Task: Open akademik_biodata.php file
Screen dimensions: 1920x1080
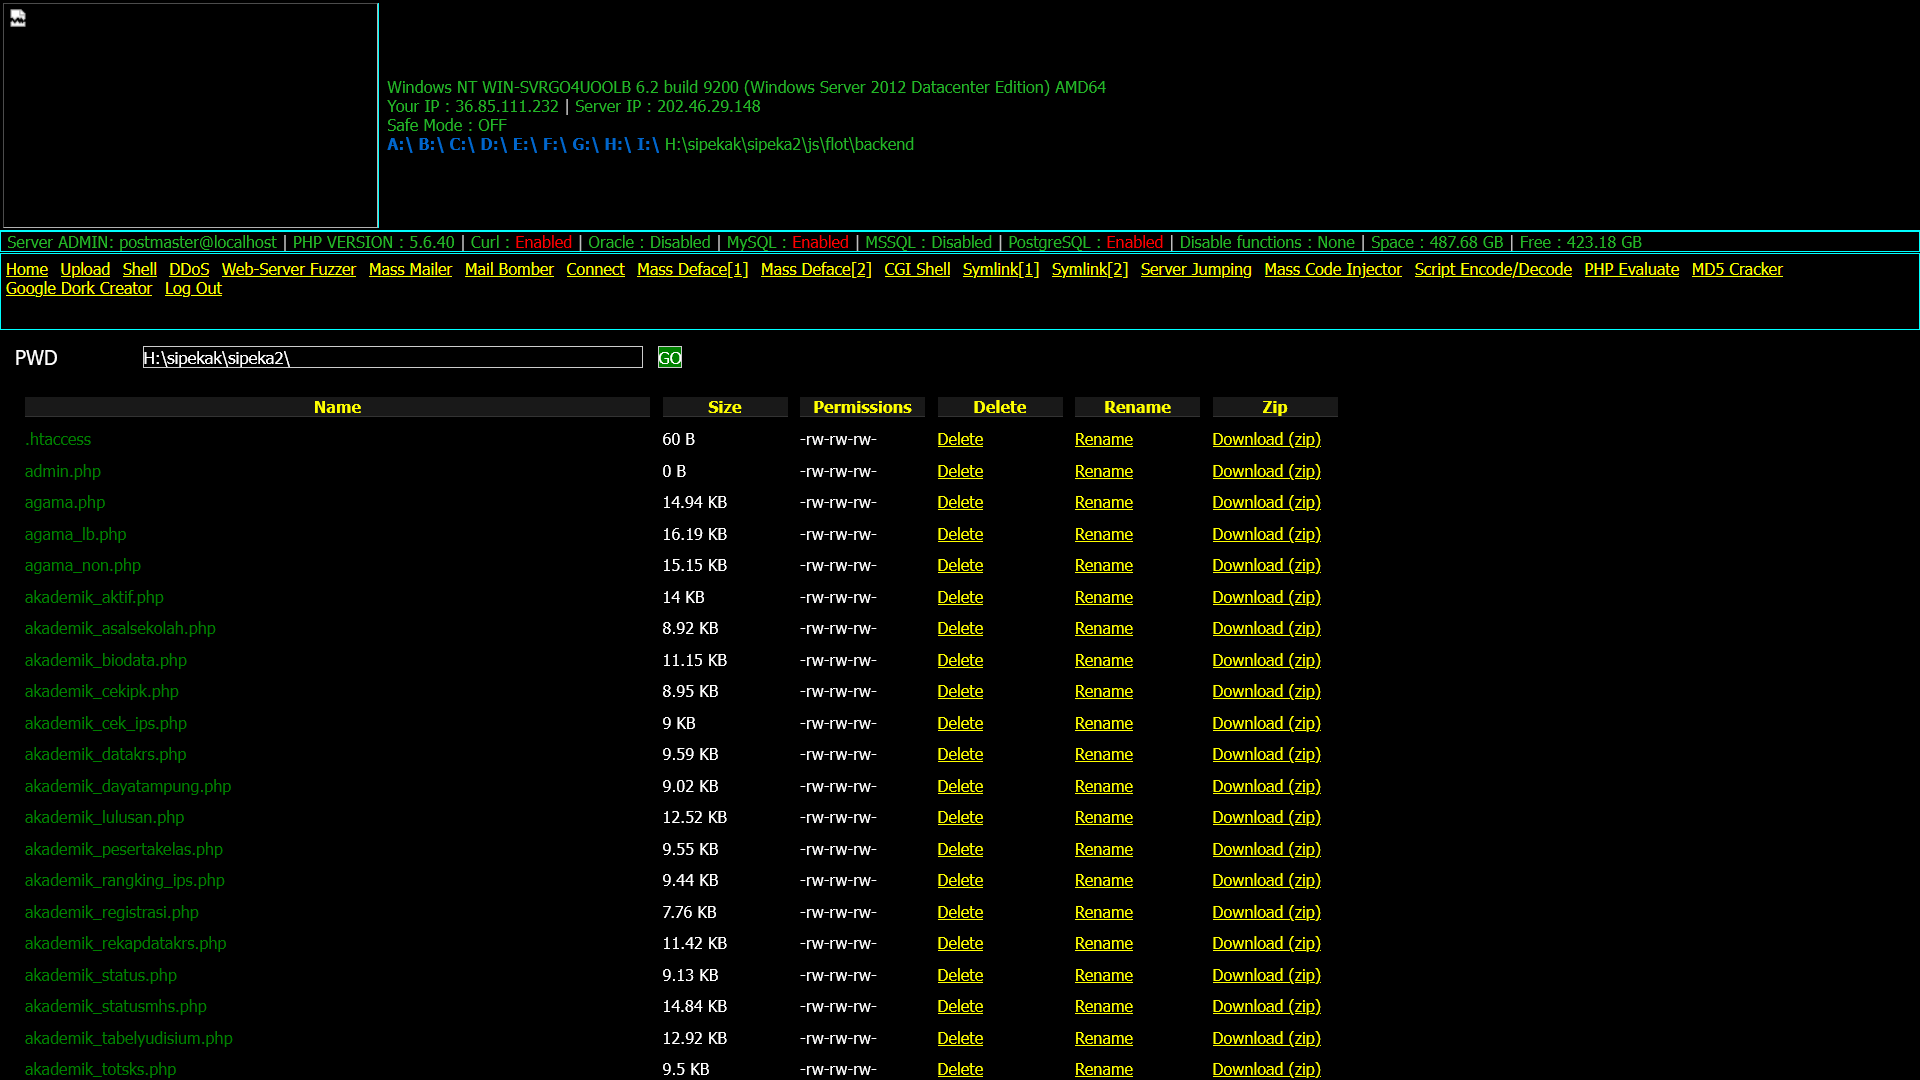Action: coord(106,660)
